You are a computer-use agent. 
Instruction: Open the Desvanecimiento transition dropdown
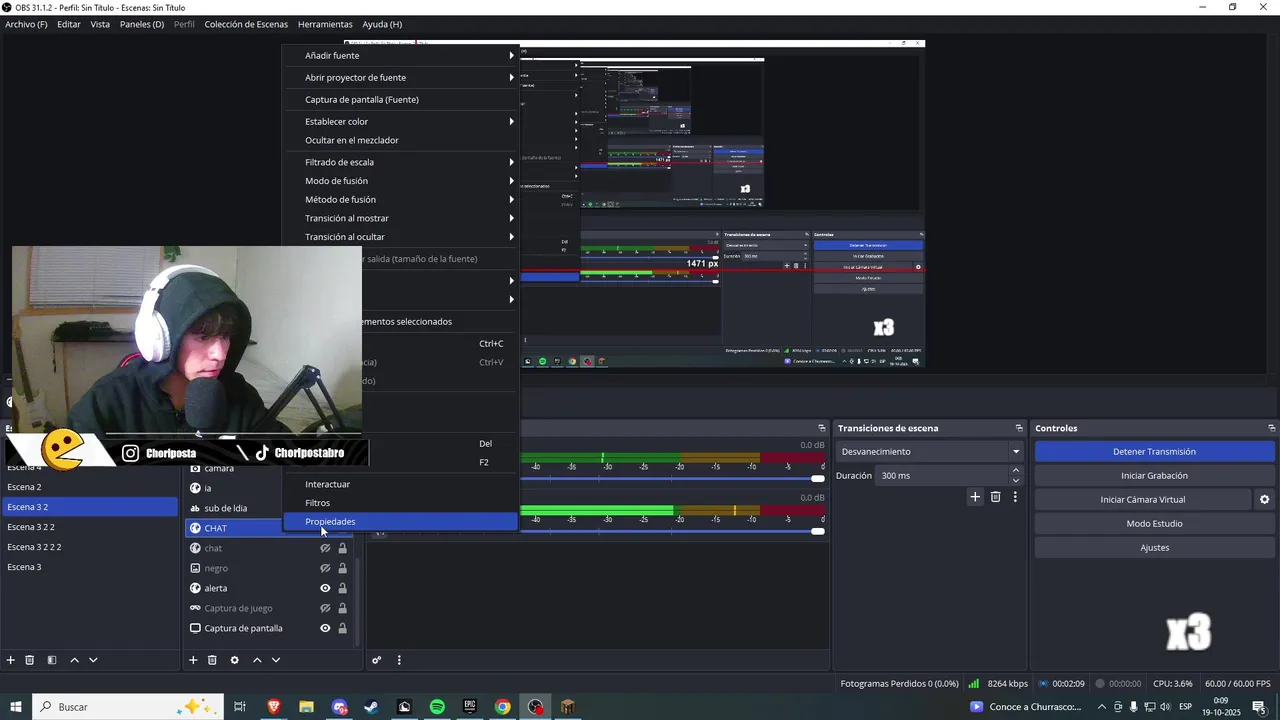point(930,452)
